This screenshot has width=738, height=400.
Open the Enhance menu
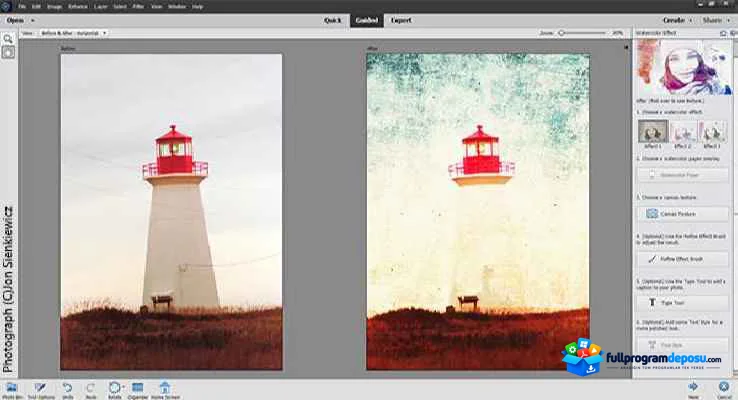(78, 7)
